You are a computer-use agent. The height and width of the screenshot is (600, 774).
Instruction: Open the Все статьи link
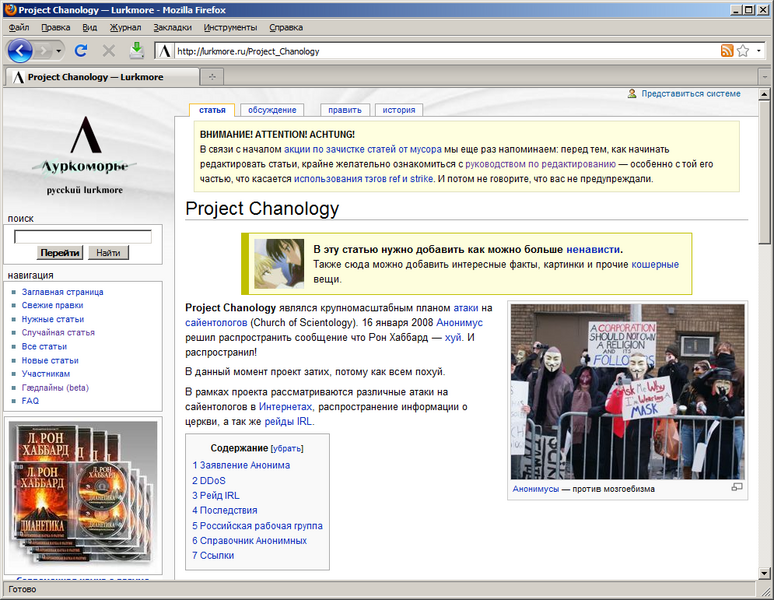click(44, 346)
